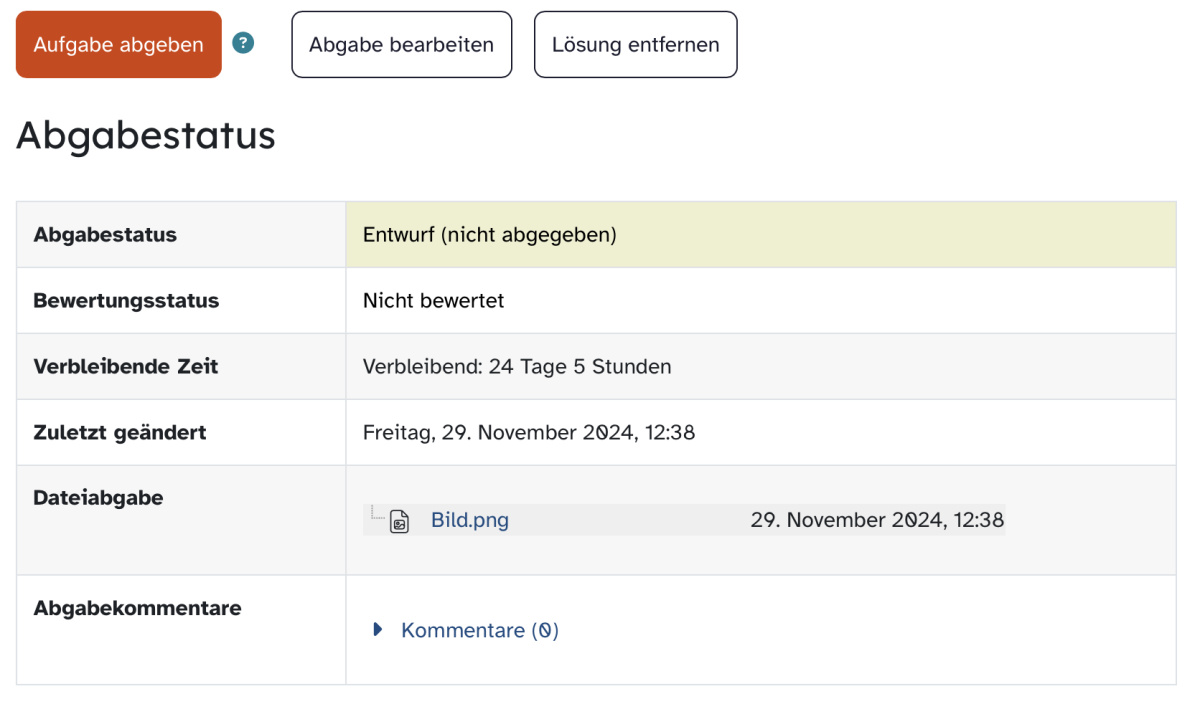
Task: Select the Verbleibende Zeit row label
Action: pyautogui.click(x=126, y=366)
